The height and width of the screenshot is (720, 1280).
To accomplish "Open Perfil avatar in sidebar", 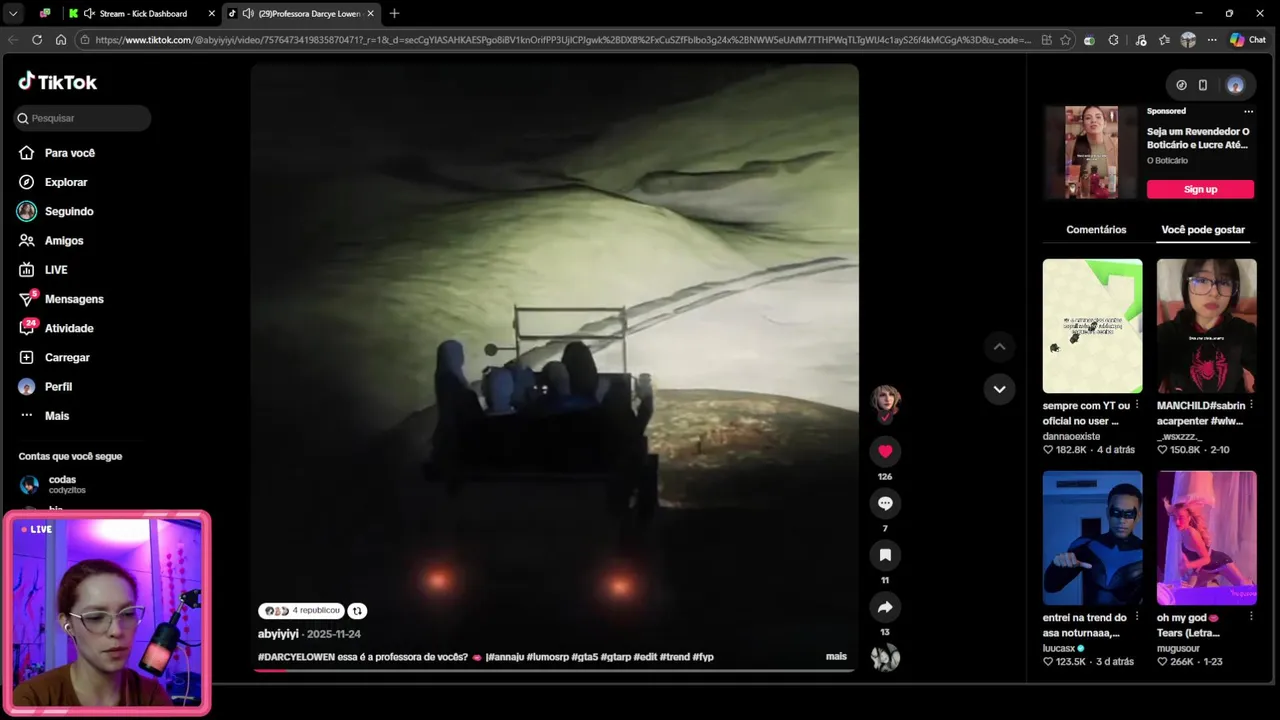I will [x=27, y=387].
